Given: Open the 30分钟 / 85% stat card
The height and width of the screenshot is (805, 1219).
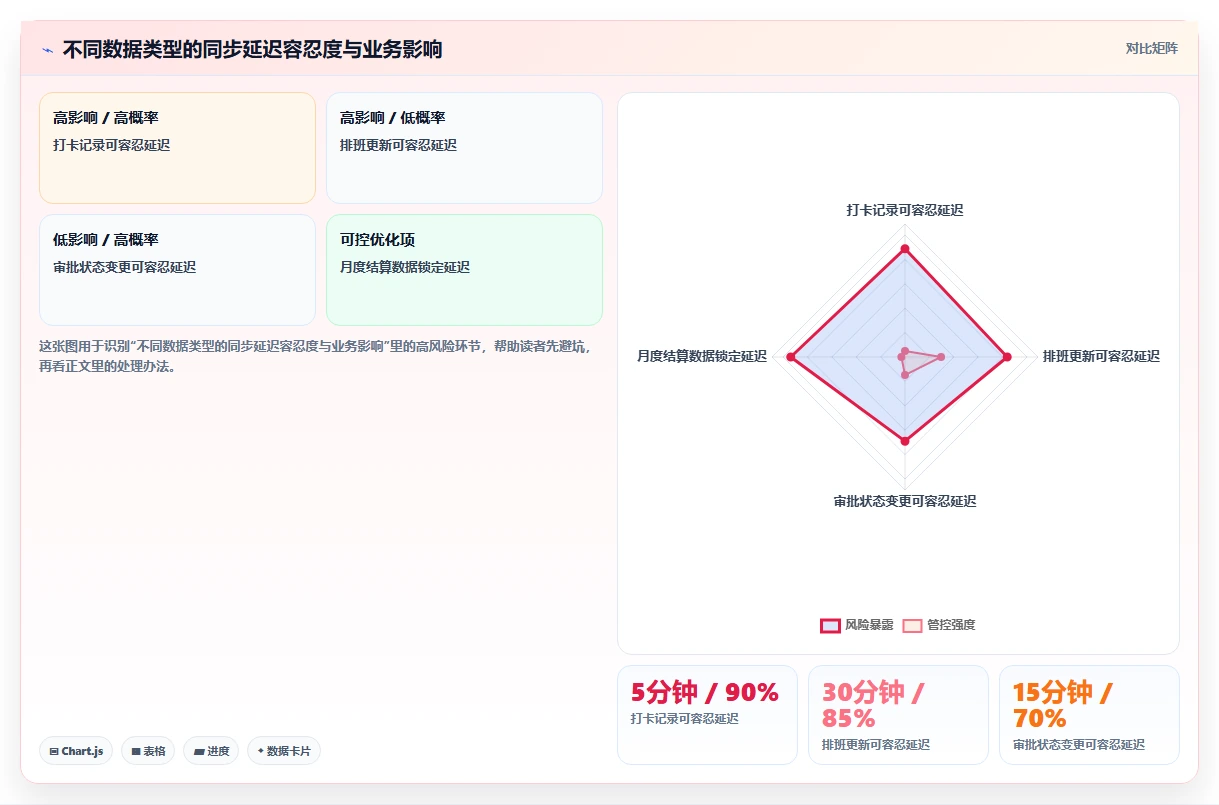Looking at the screenshot, I should click(898, 715).
